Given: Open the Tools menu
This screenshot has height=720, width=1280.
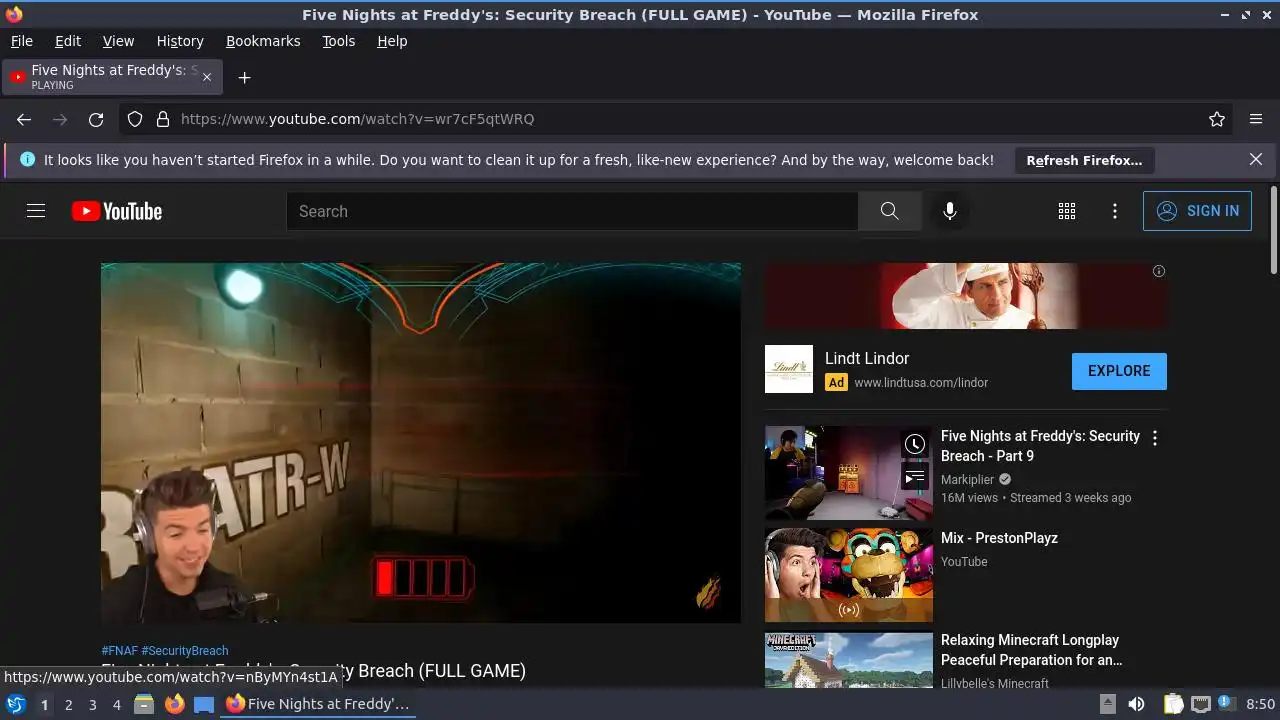Looking at the screenshot, I should pos(338,41).
